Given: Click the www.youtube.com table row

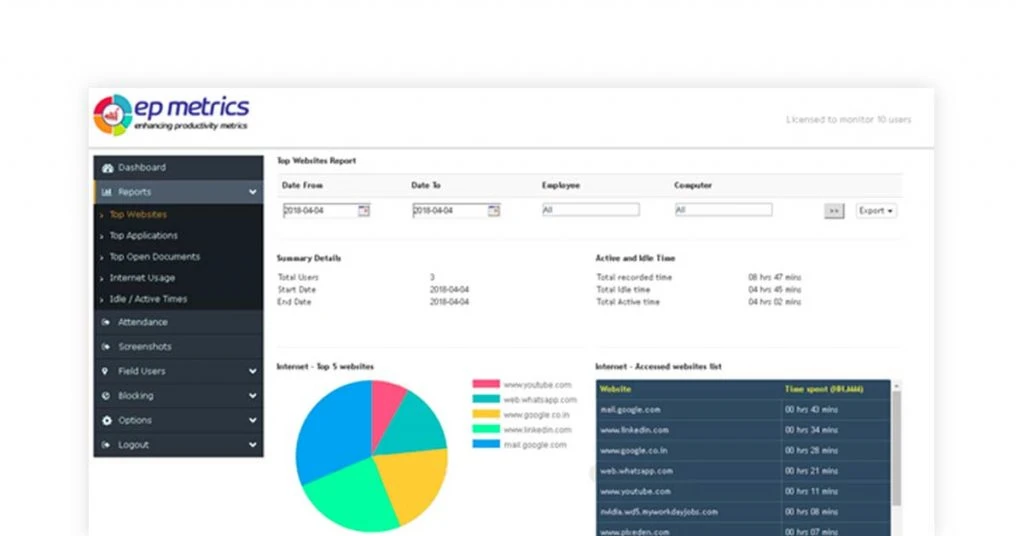Looking at the screenshot, I should point(743,492).
